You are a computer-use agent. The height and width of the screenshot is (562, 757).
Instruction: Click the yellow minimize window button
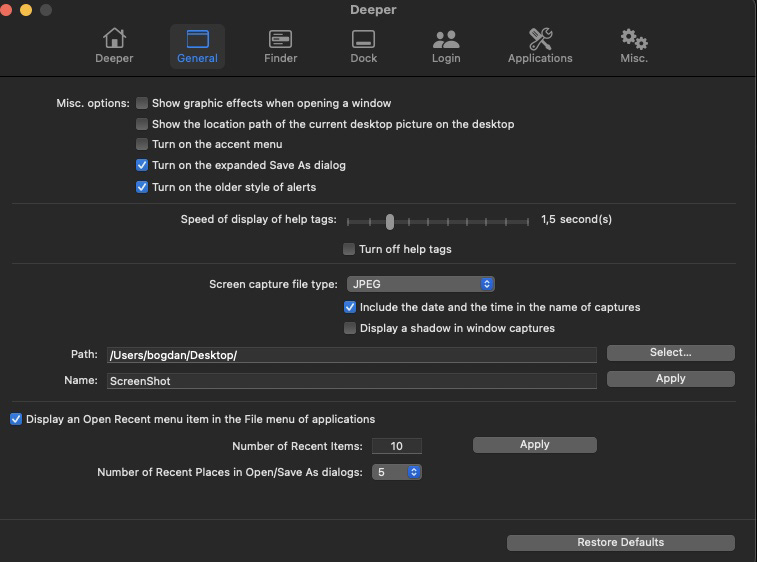(26, 10)
